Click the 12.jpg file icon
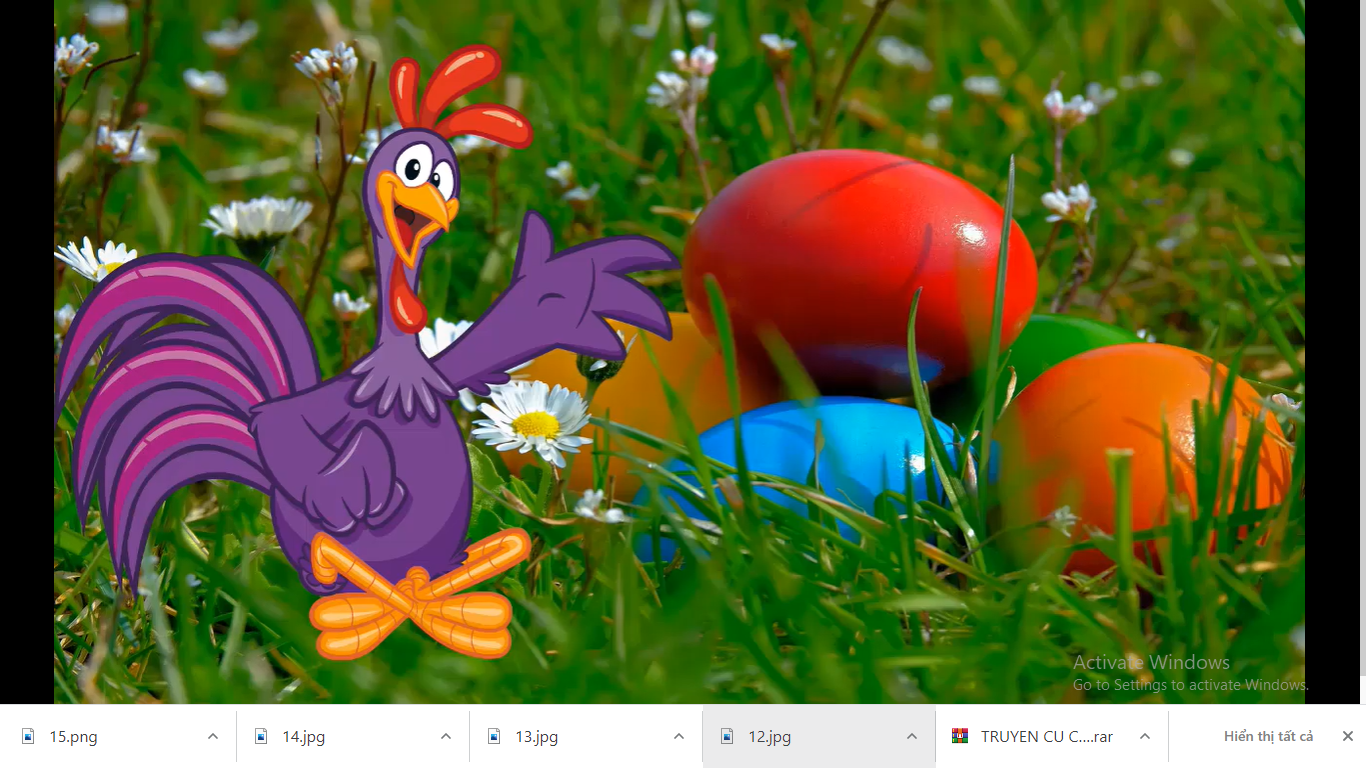 point(727,736)
